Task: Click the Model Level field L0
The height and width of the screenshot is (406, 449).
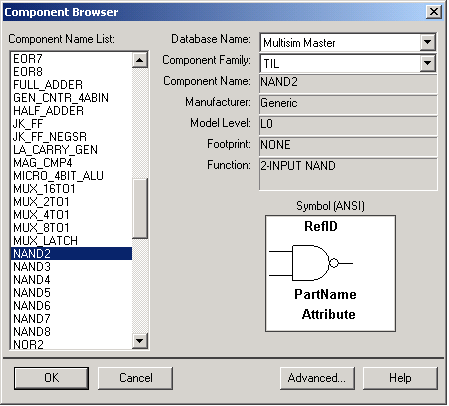Action: [348, 126]
